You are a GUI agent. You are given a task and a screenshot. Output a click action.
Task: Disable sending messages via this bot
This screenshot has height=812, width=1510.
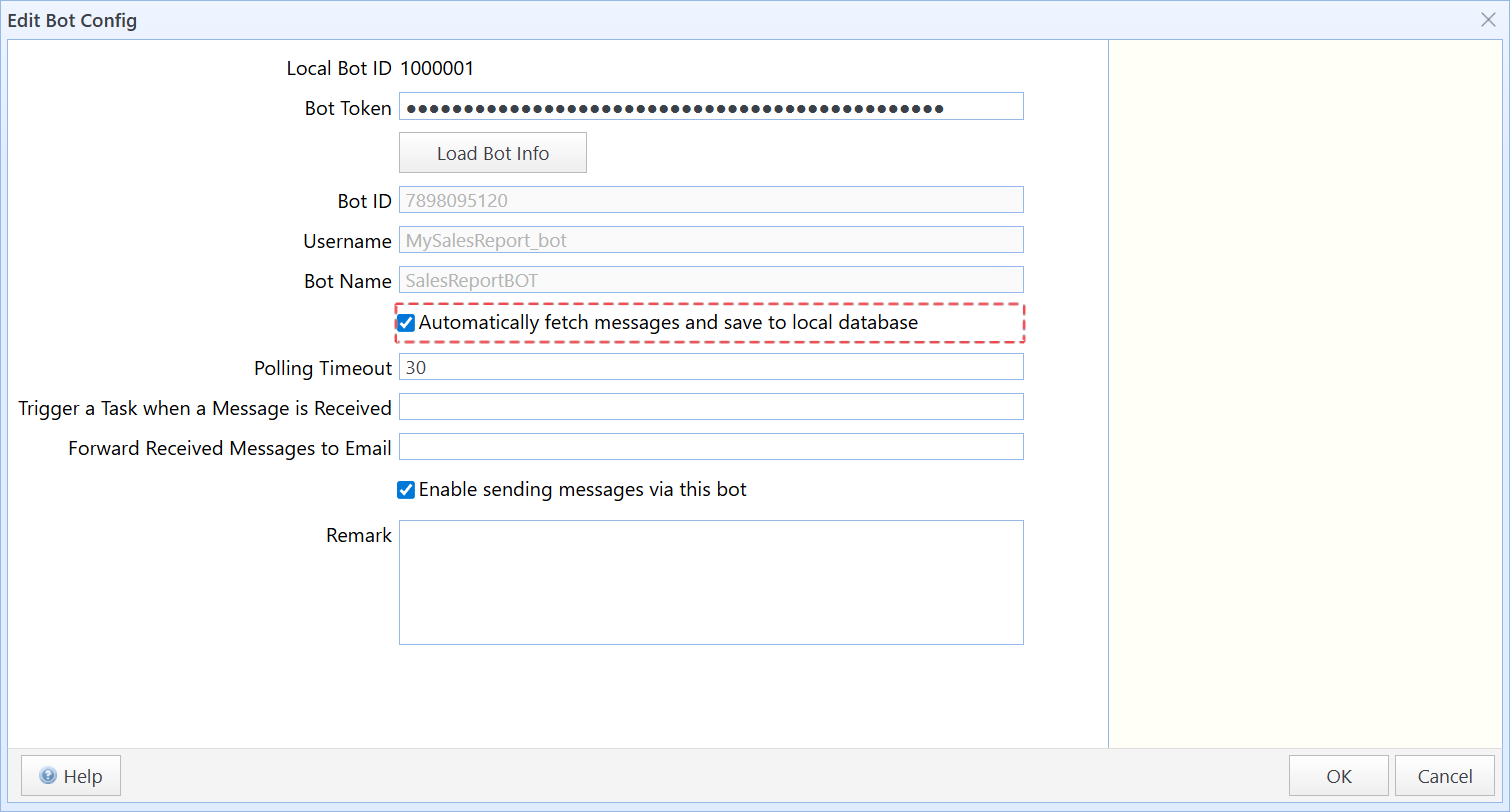(406, 490)
